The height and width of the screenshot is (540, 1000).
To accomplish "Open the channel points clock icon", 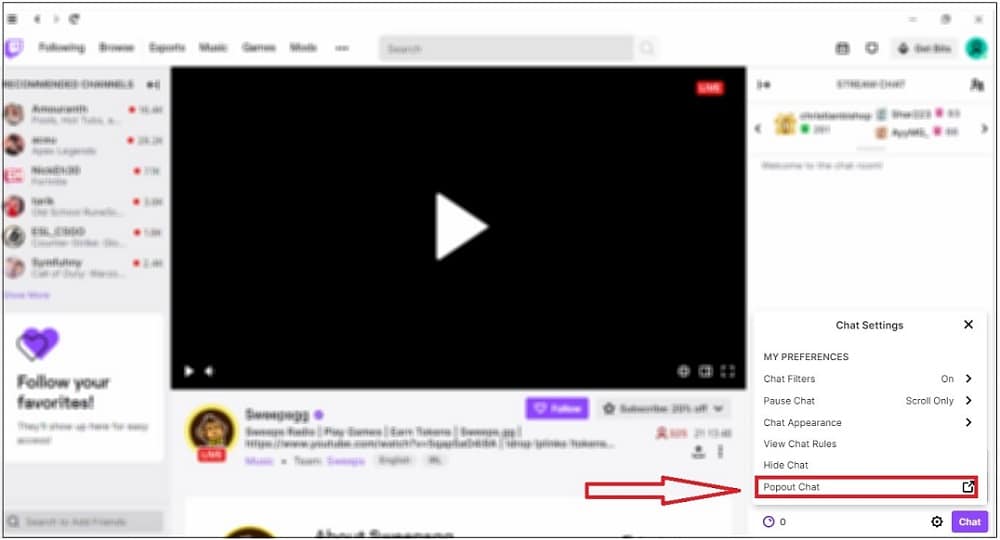I will pos(769,522).
